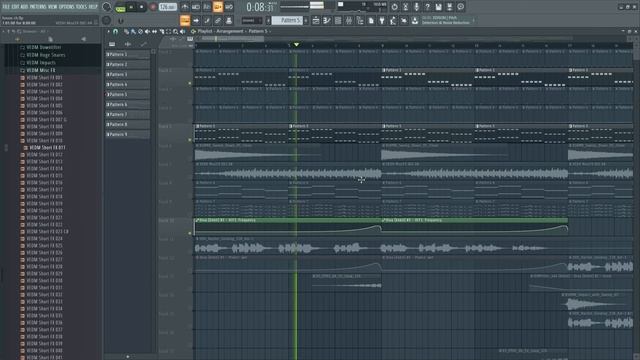Click the arrow icon beside the highlighted button
Image resolution: width=640 pixels, height=360 pixels.
196,20
